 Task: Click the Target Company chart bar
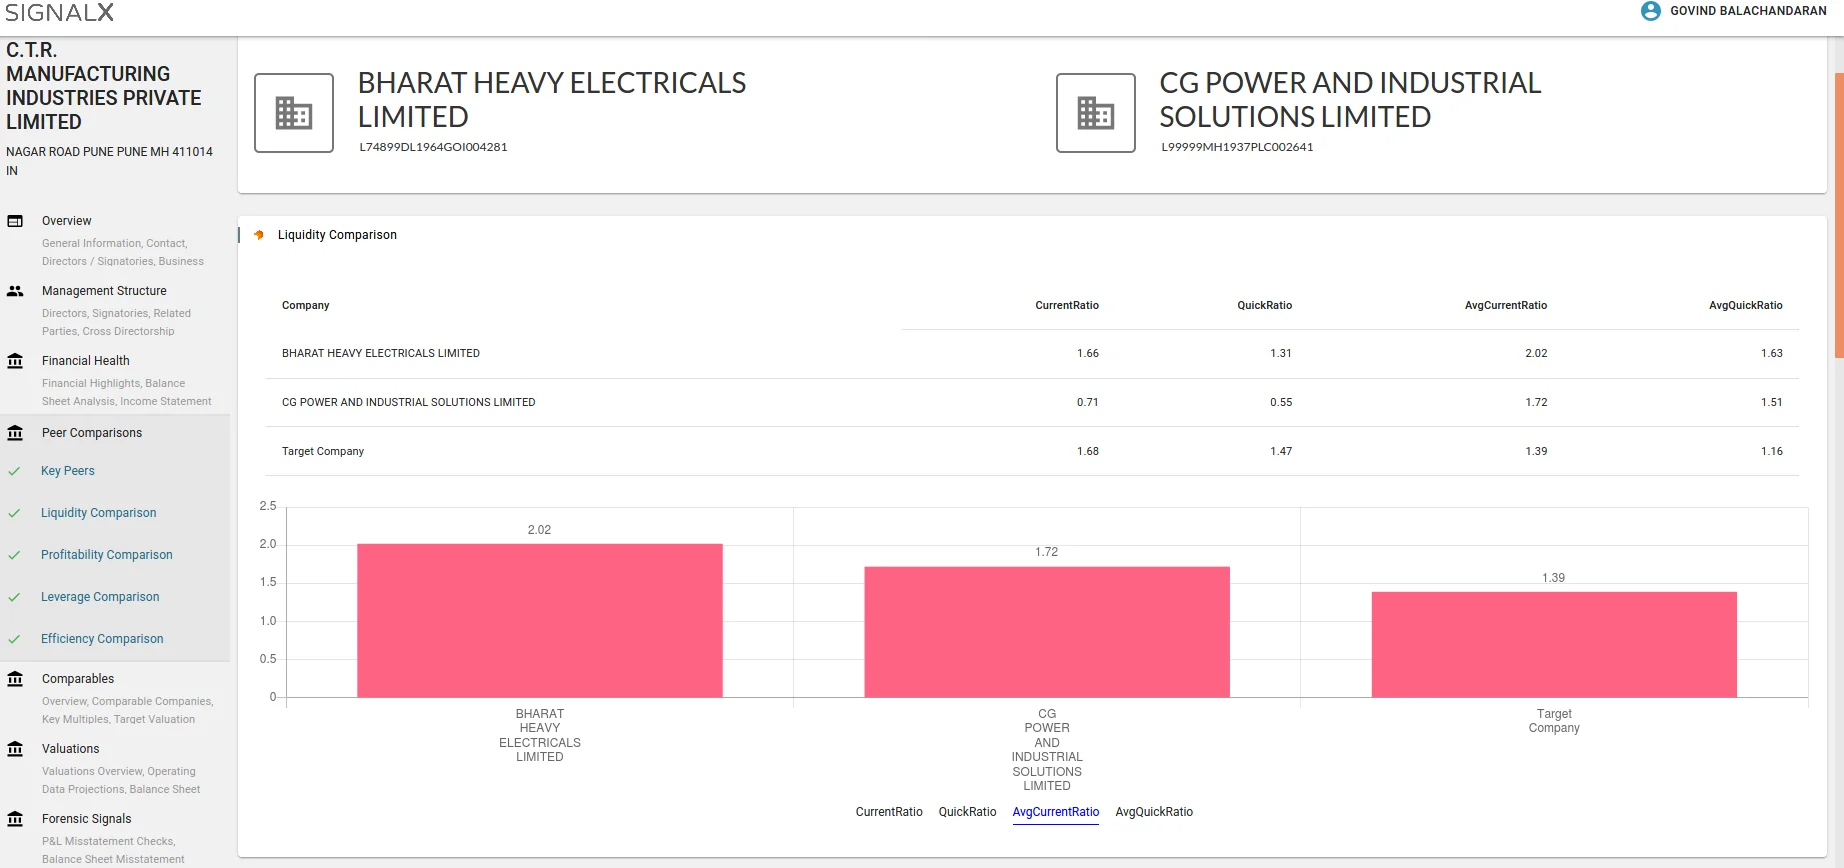tap(1554, 644)
